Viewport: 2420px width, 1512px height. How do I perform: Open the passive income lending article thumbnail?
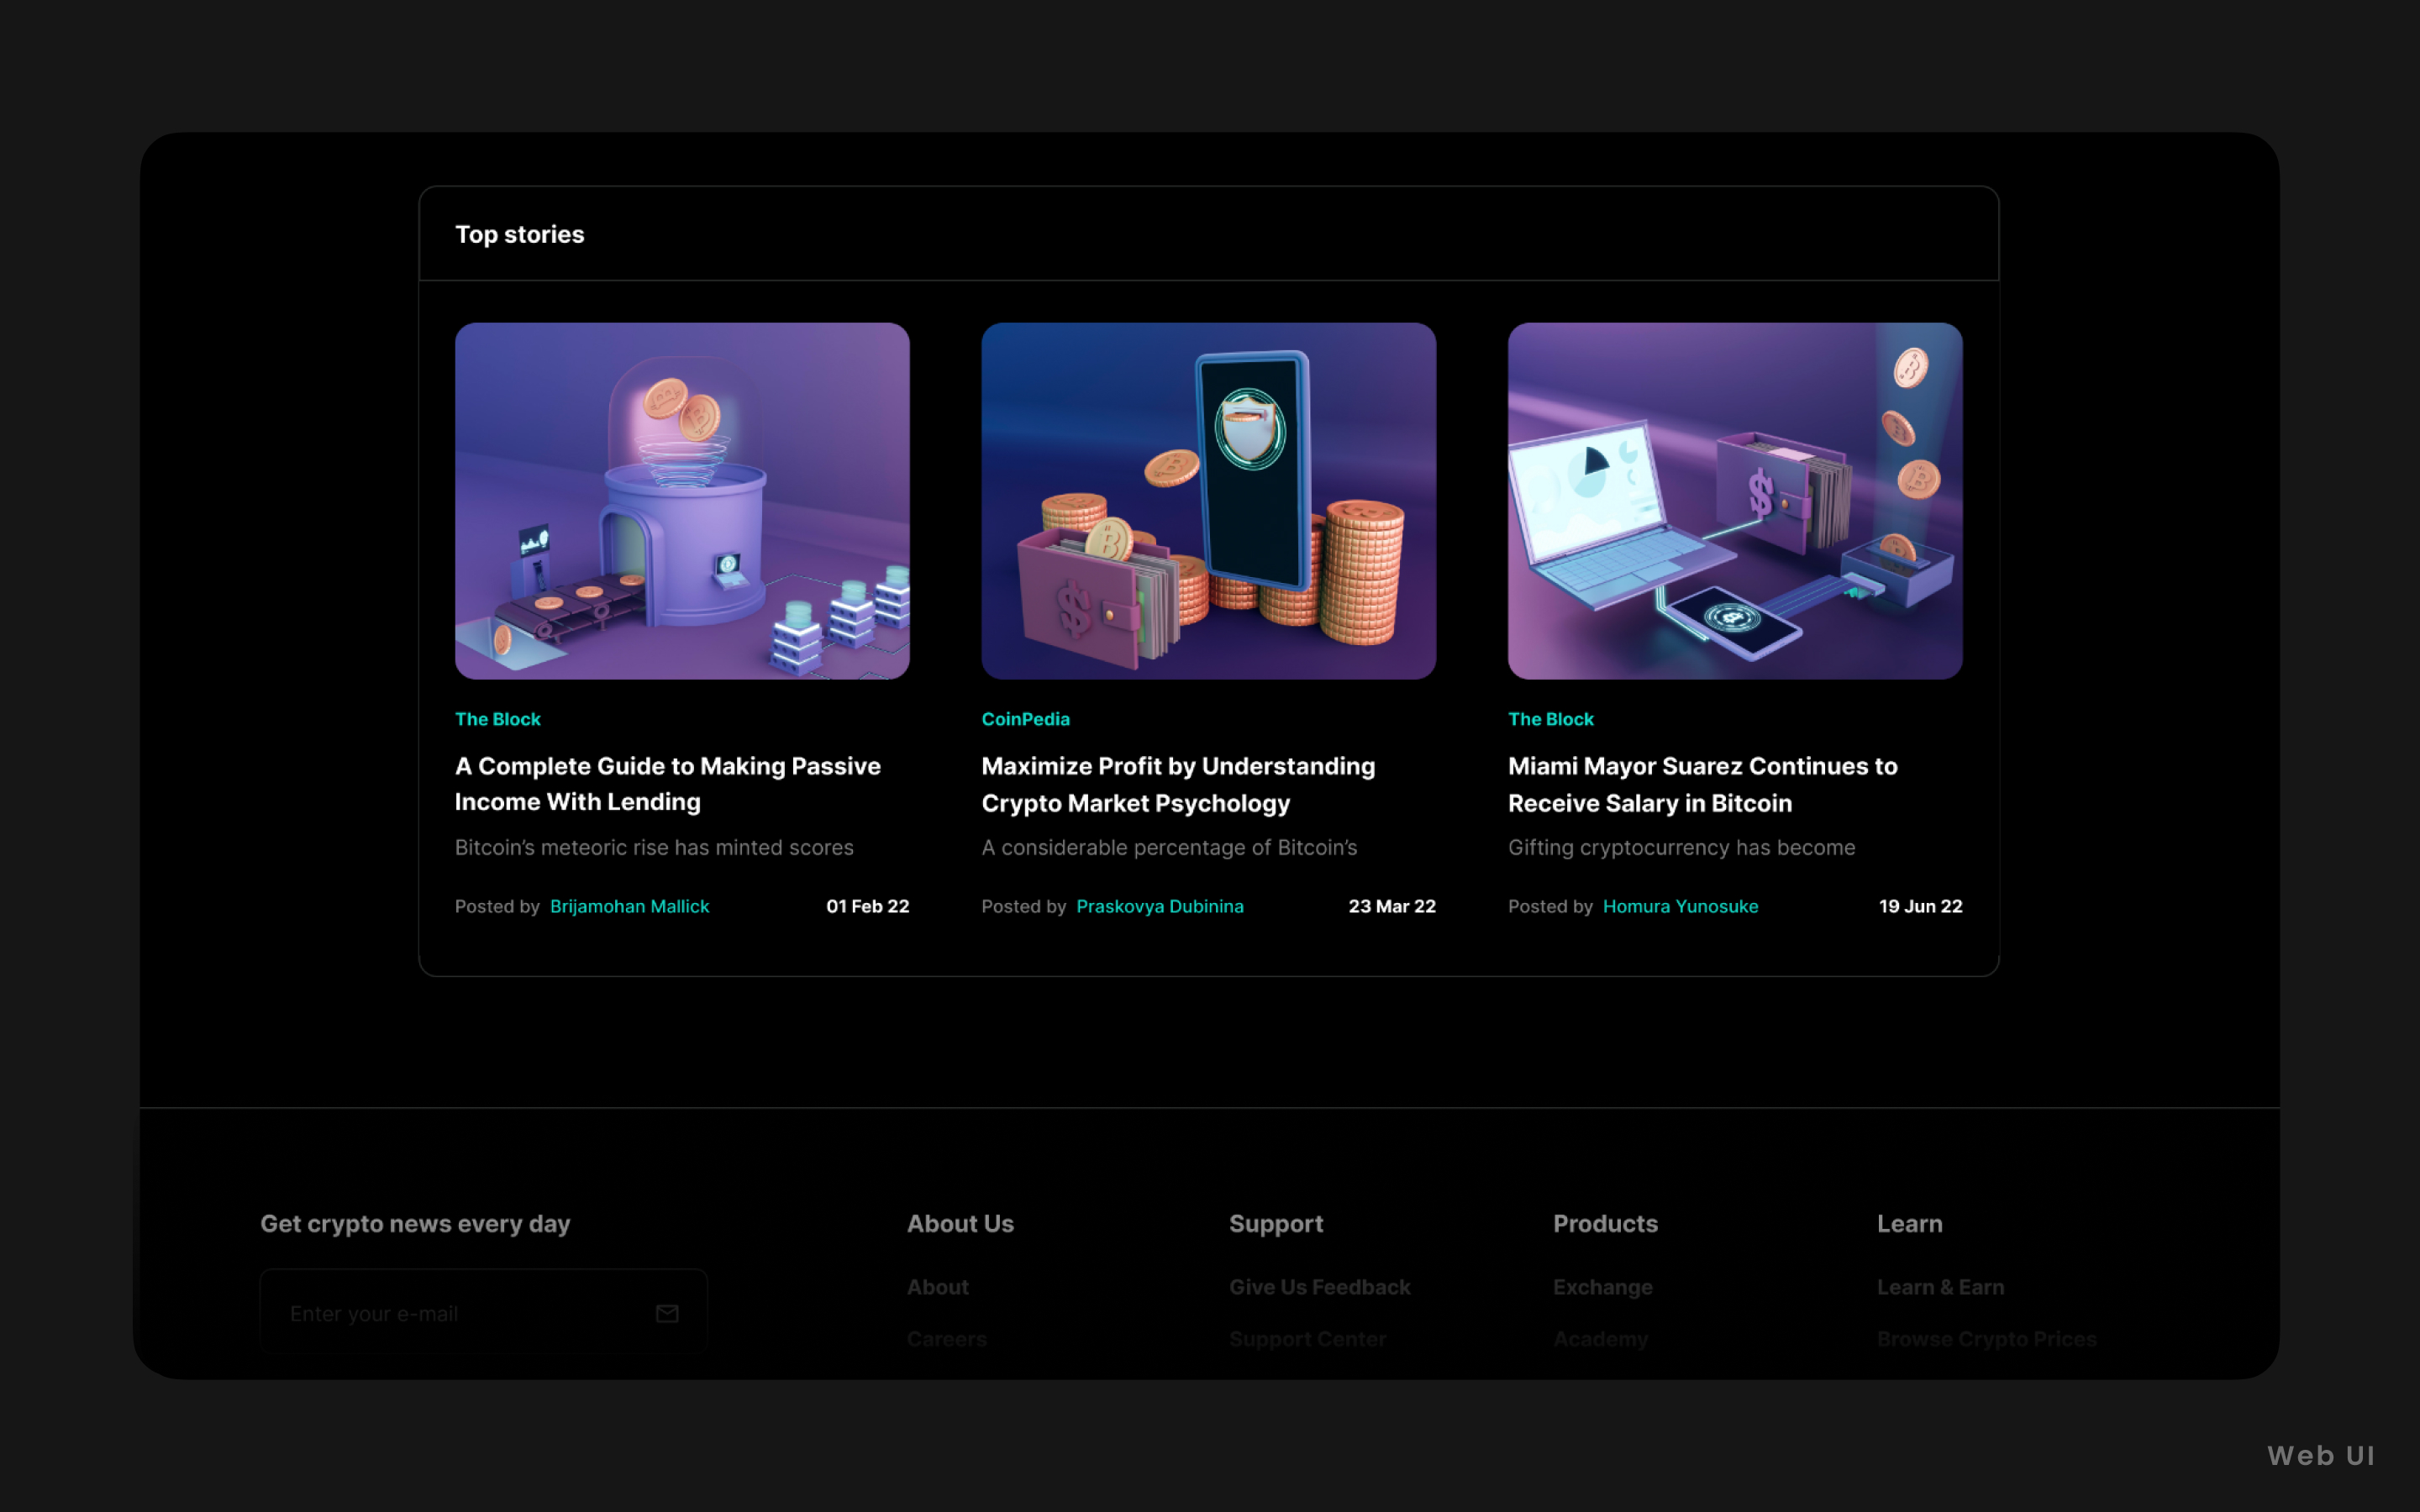(x=682, y=500)
